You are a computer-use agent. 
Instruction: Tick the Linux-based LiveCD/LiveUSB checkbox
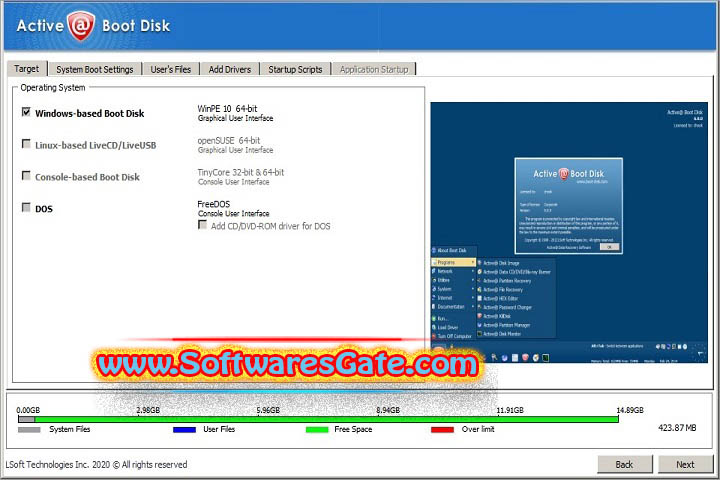tap(26, 144)
